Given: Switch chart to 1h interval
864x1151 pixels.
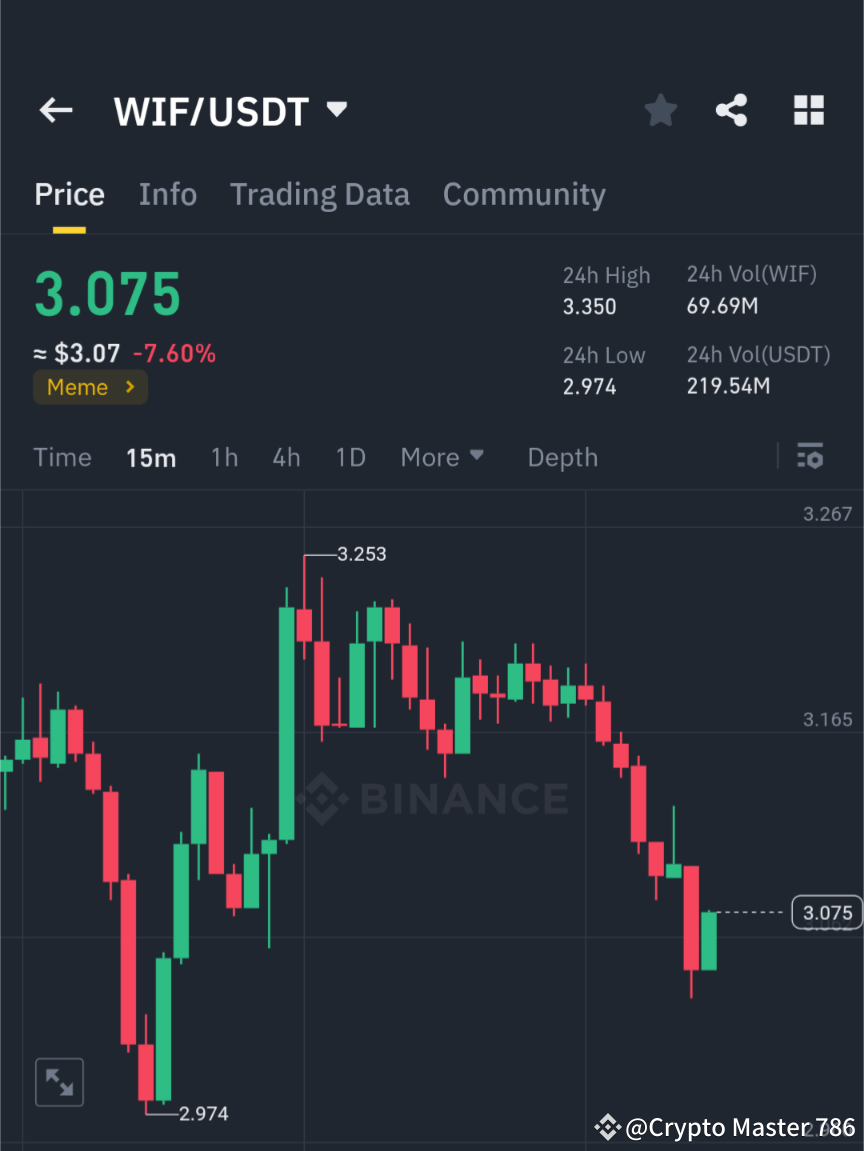Looking at the screenshot, I should tap(224, 457).
